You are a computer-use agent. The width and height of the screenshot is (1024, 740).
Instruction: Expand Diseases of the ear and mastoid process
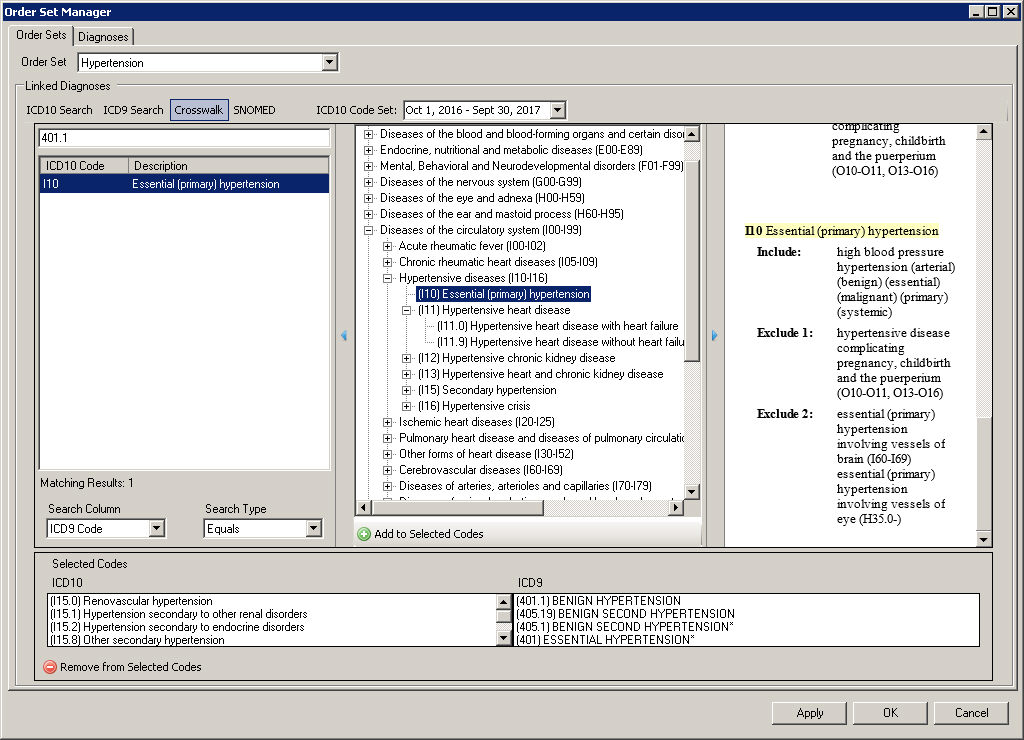tap(368, 214)
